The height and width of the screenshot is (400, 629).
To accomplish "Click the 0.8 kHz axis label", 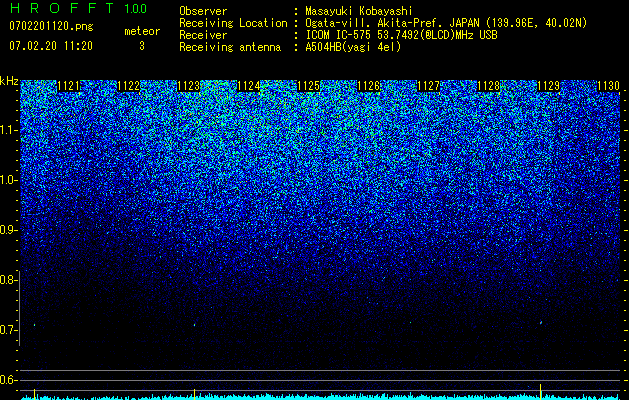I will pos(8,280).
